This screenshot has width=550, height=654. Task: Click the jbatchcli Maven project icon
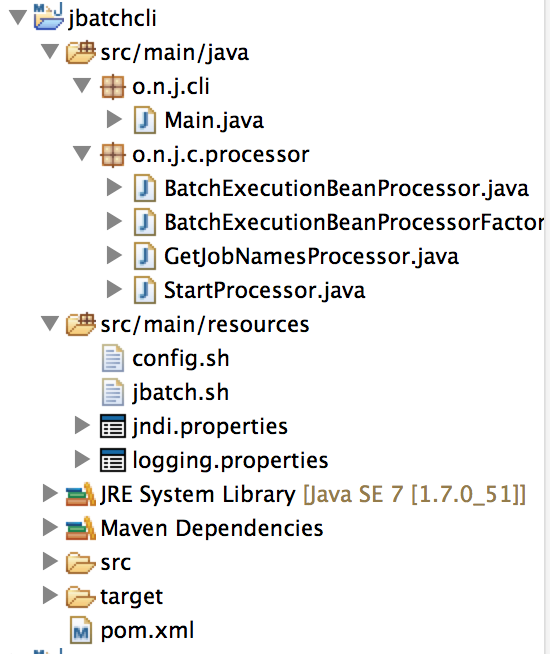48,17
